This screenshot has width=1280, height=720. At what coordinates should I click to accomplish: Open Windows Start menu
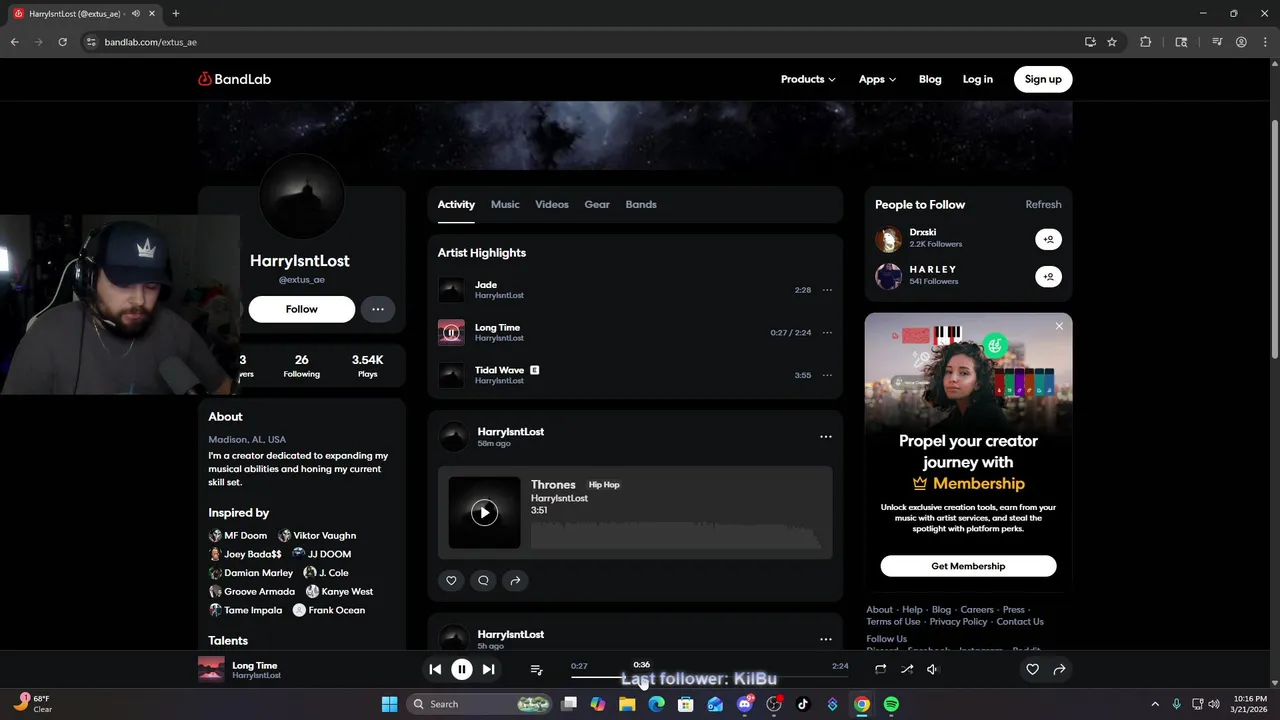pos(389,704)
